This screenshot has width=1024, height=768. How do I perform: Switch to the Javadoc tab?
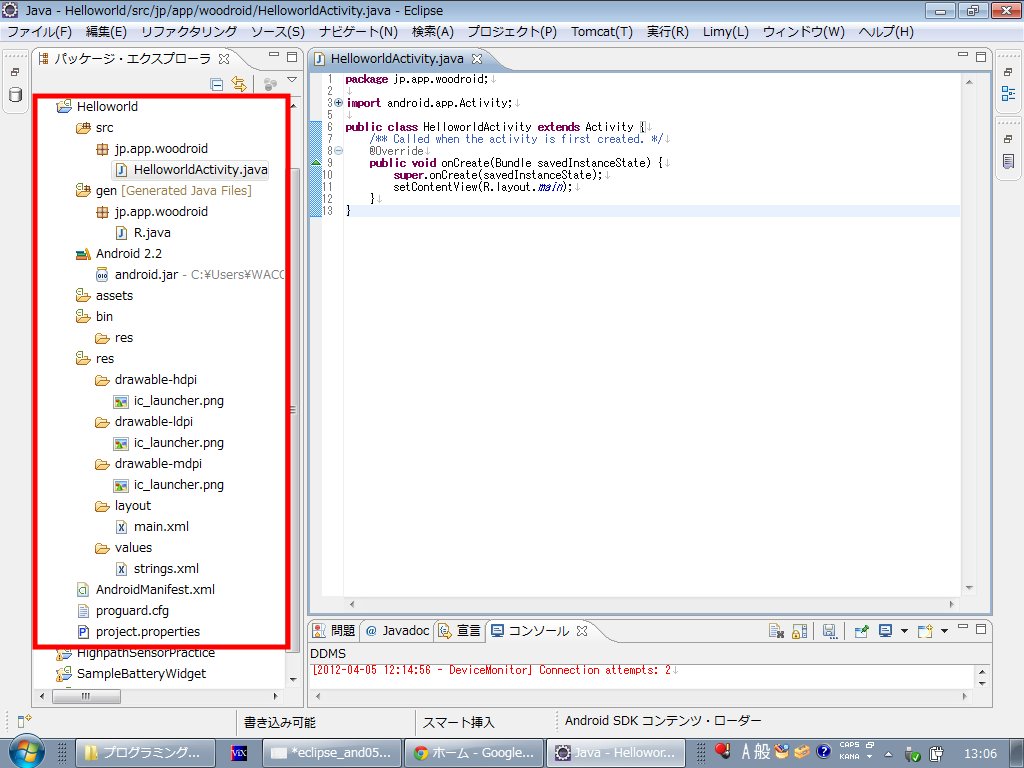point(398,630)
